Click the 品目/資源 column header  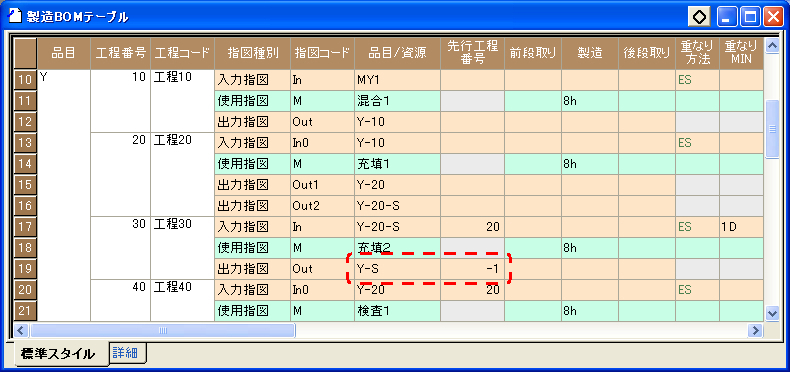(398, 53)
